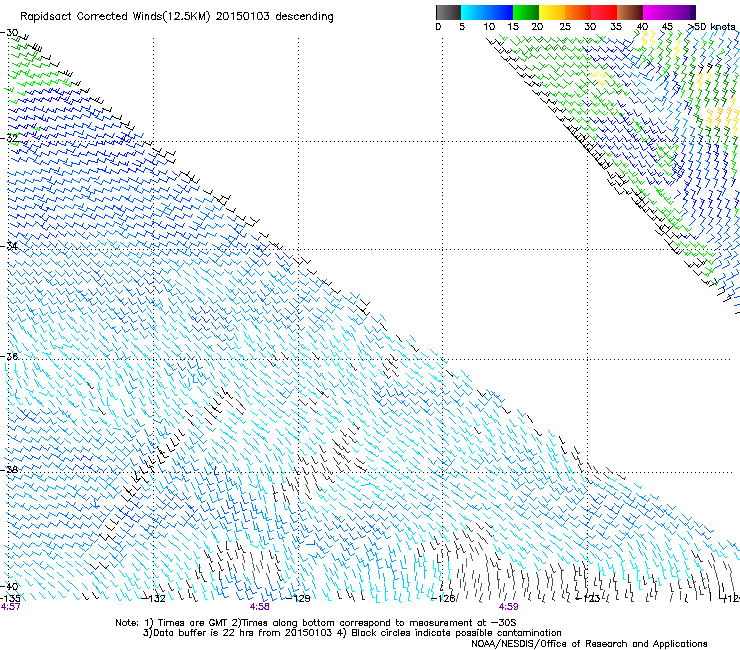Select the yellow 20-25 knots legend swatch

(552, 12)
